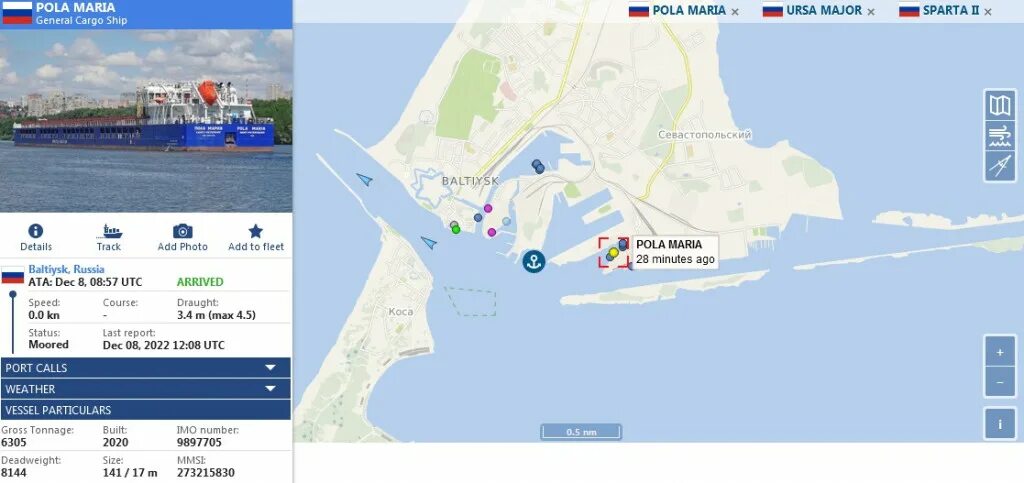Expand the PORT CALLS section
1024x483 pixels.
pyautogui.click(x=146, y=367)
